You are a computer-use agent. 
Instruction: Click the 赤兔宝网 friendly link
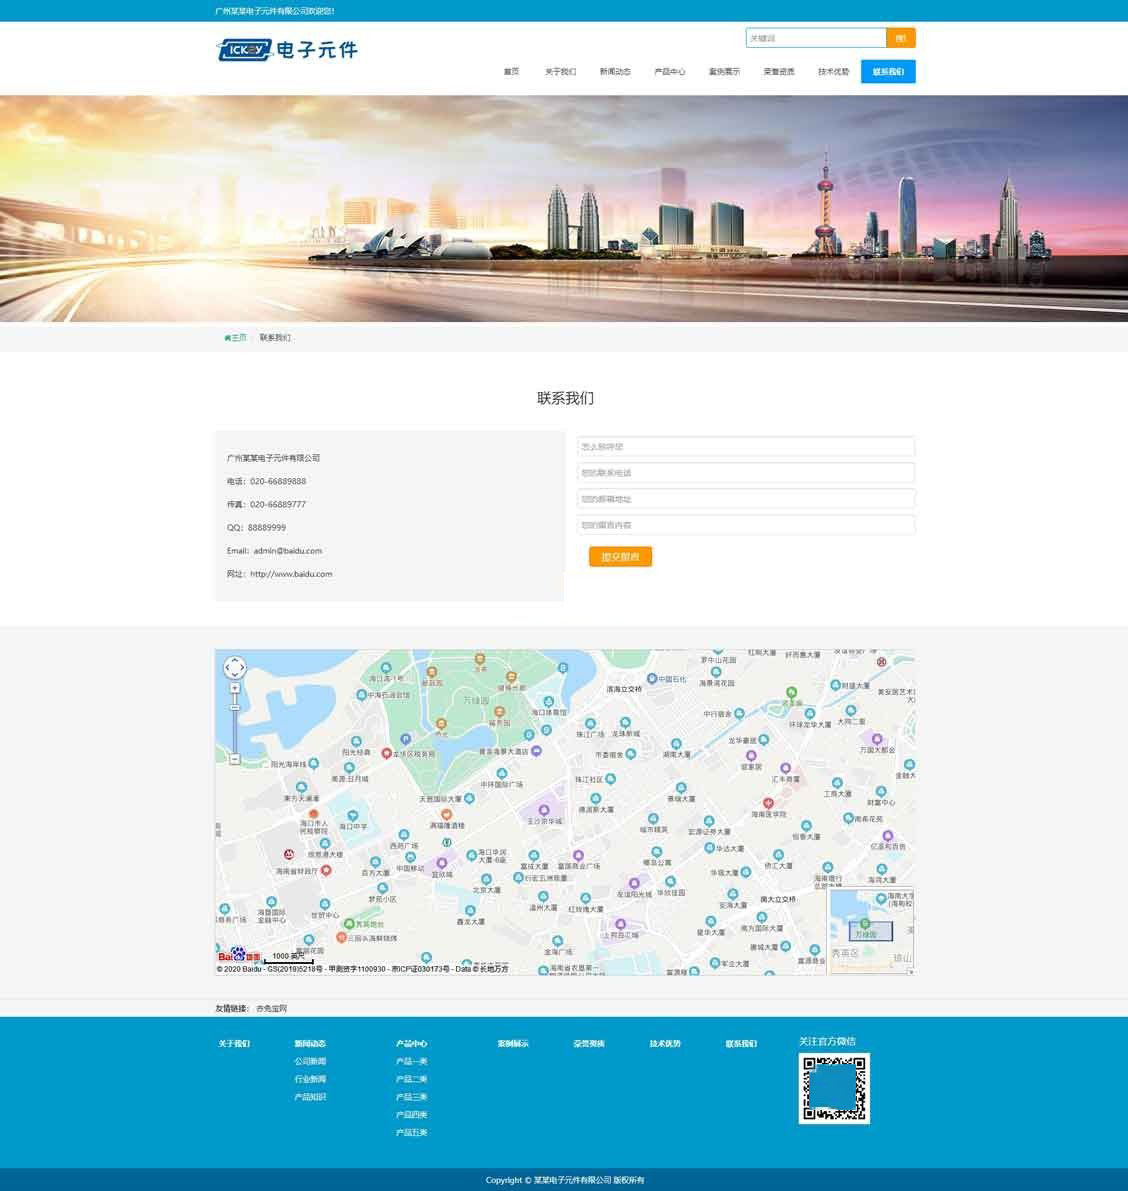pyautogui.click(x=271, y=1008)
